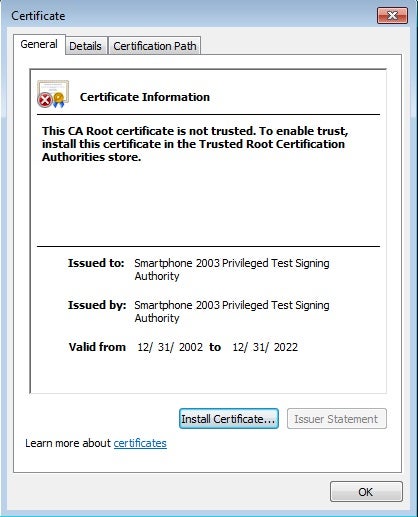Click the Certificate title bar text
The height and width of the screenshot is (517, 418).
point(38,16)
